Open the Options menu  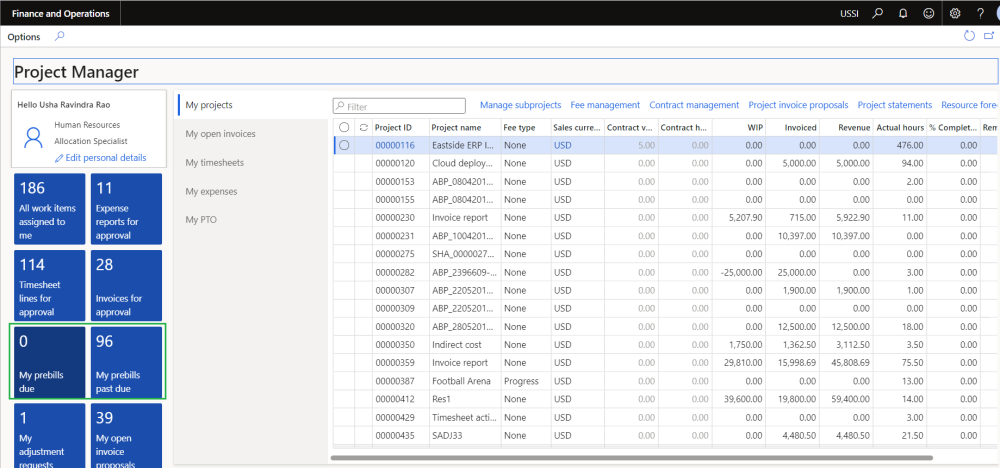[x=24, y=37]
